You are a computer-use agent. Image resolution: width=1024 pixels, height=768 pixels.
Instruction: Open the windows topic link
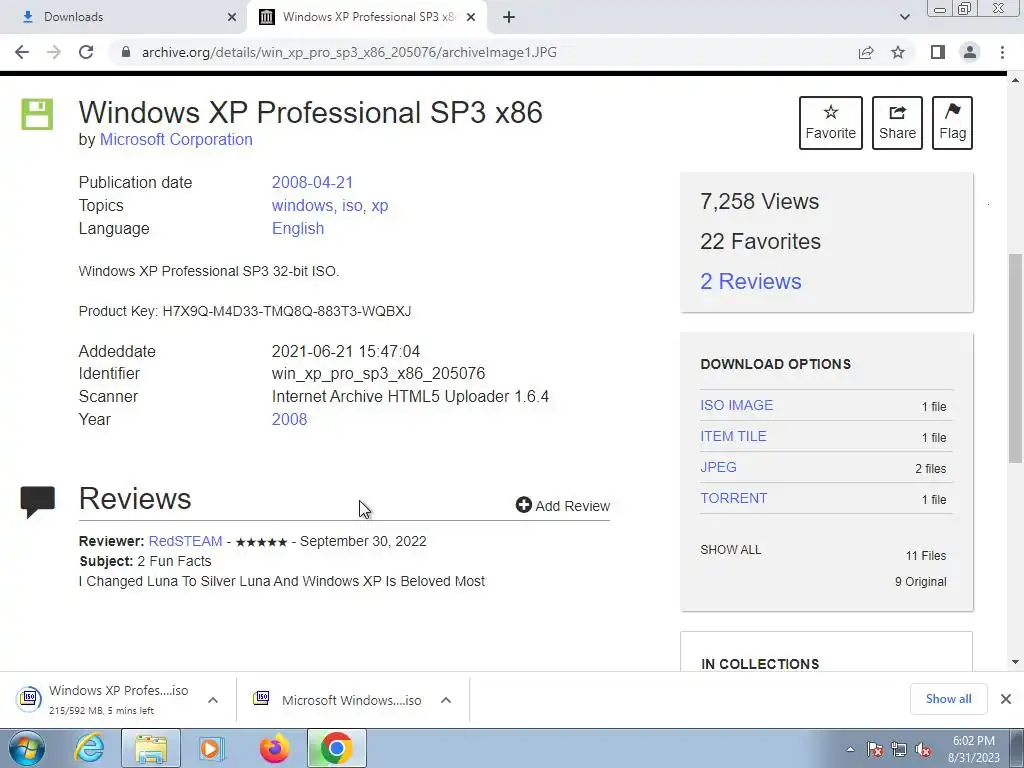point(302,205)
